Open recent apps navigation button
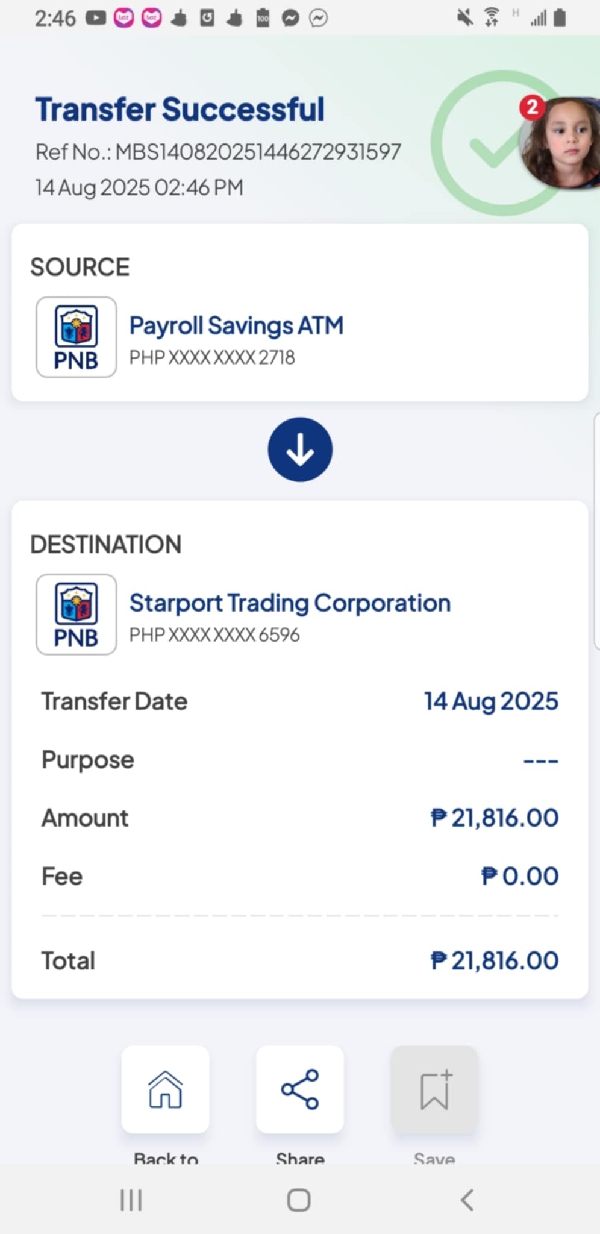600x1234 pixels. [131, 1200]
